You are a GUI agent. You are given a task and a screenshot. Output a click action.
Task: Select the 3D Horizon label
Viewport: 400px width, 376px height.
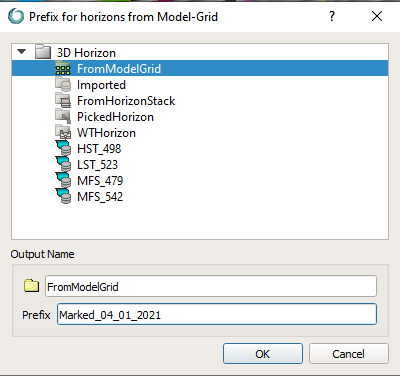[86, 53]
